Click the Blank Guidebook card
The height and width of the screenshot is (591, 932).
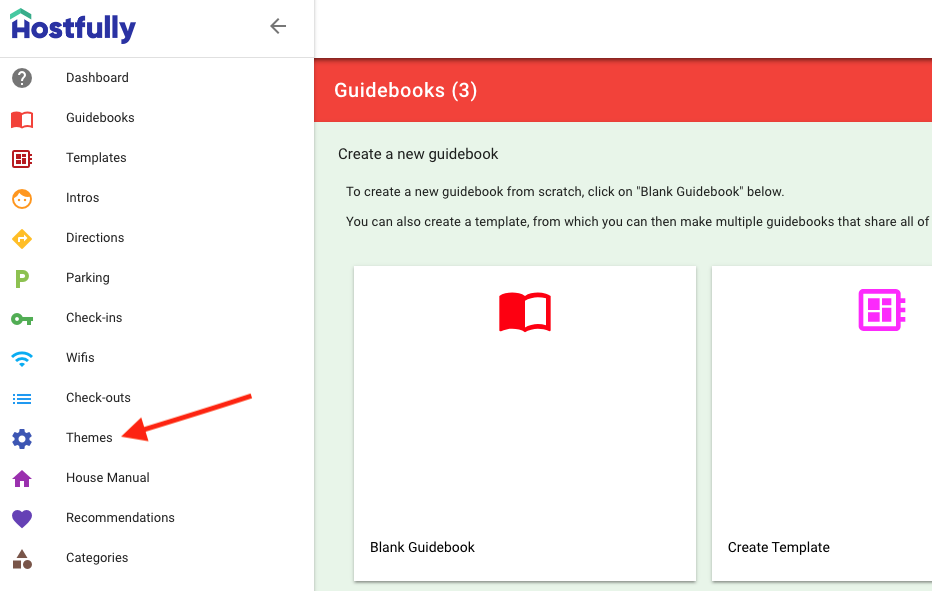coord(524,423)
